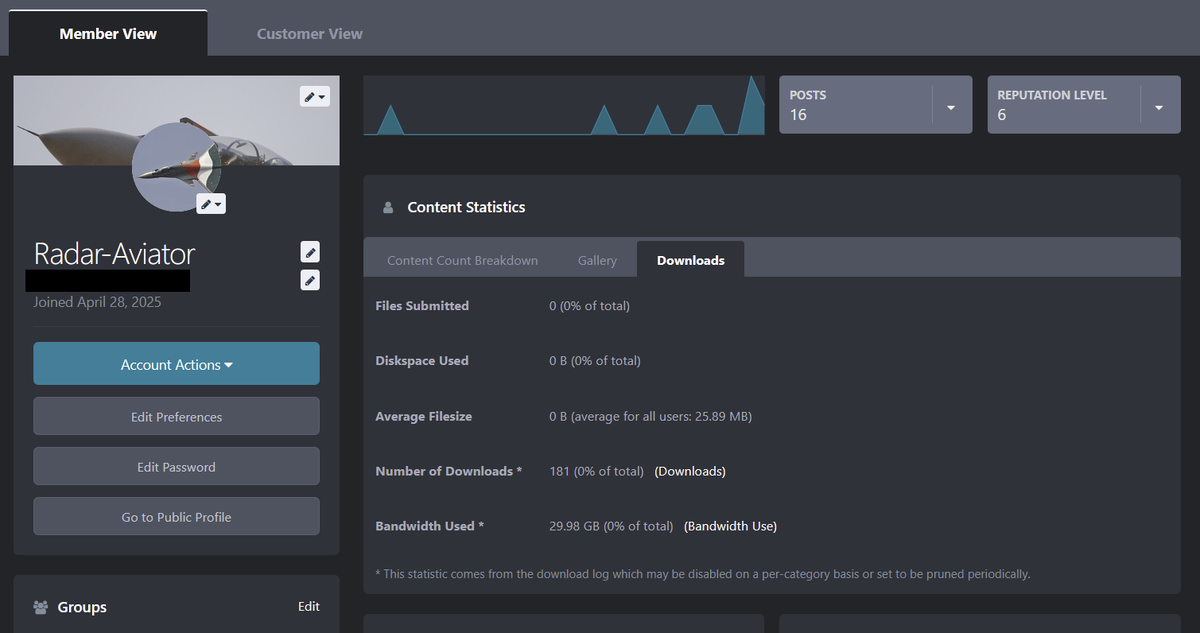Click the Groups panel heading
This screenshot has height=633, width=1200.
tap(82, 607)
